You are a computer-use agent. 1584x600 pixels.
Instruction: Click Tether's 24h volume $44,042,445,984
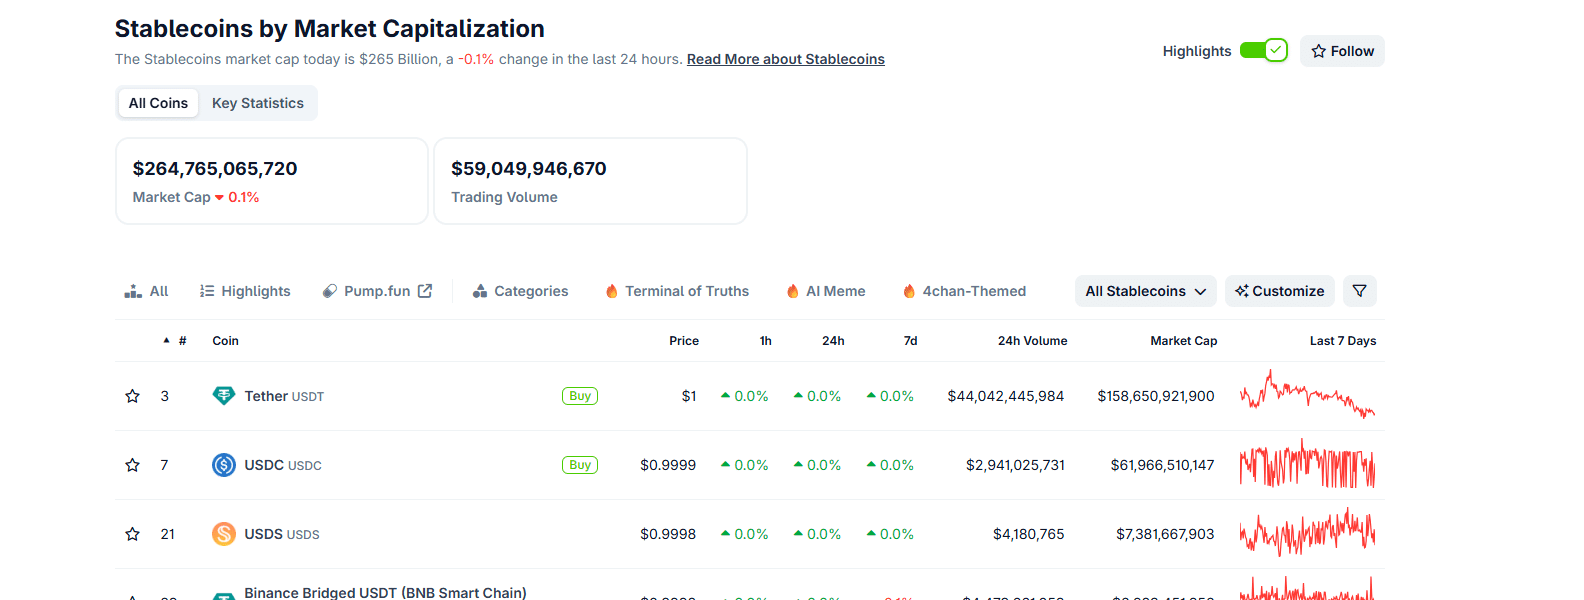[x=1006, y=396]
